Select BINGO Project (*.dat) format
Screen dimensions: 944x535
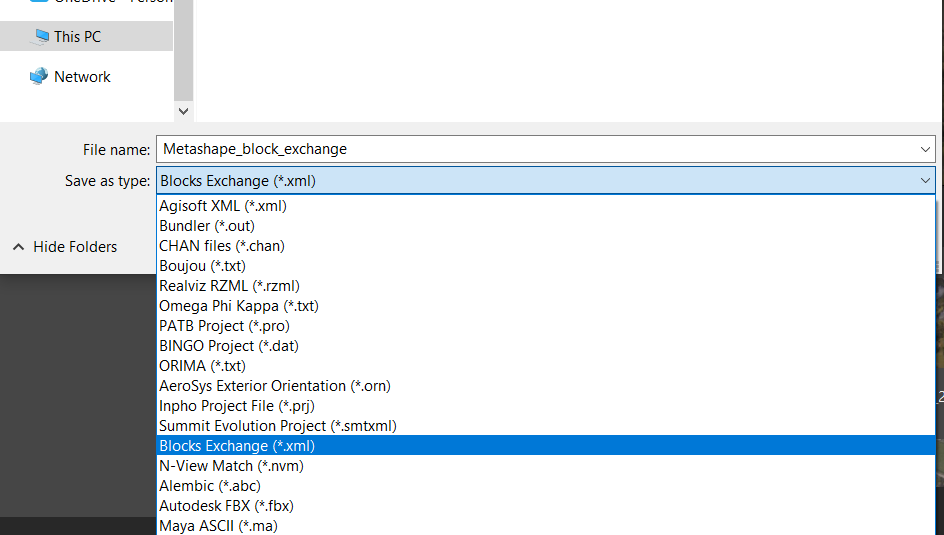[x=545, y=345]
